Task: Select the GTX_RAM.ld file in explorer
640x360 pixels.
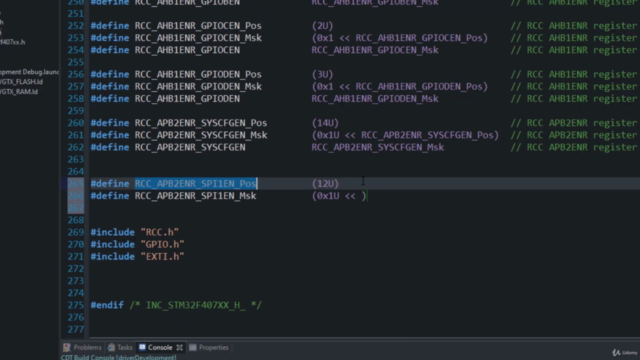Action: click(x=19, y=91)
